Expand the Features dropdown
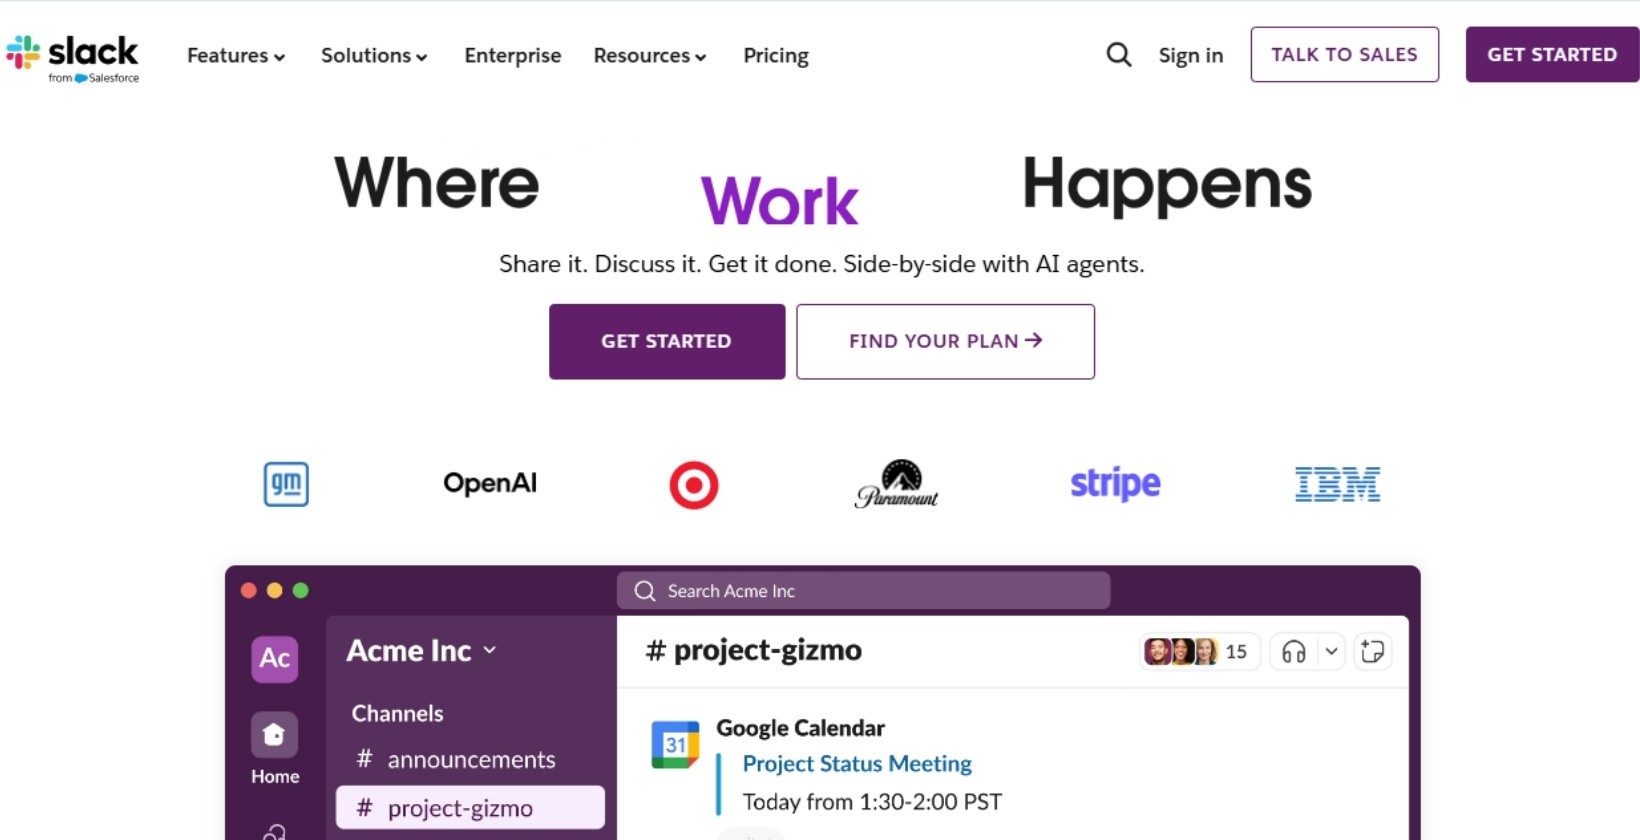The height and width of the screenshot is (840, 1640). (235, 56)
